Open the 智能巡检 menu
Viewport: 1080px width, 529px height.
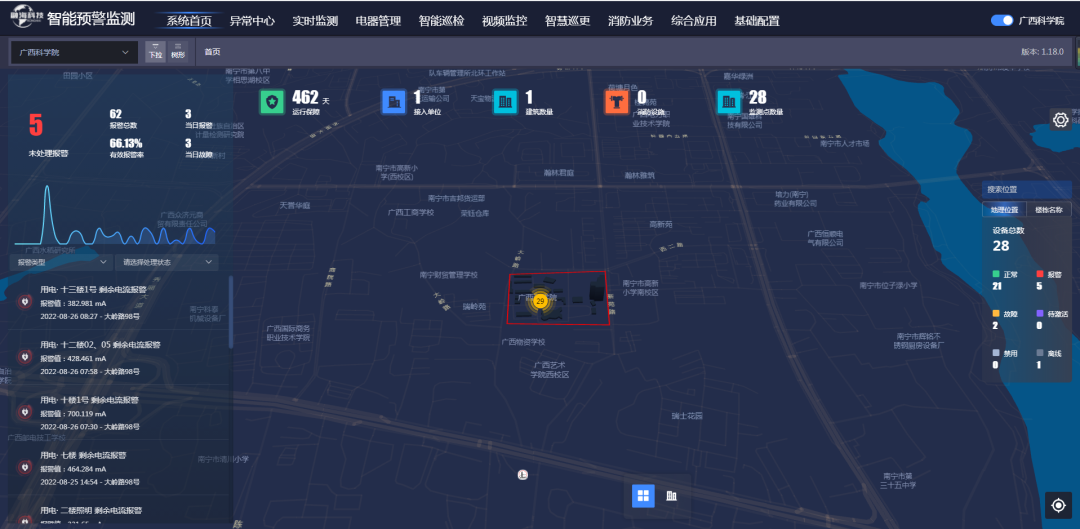442,21
